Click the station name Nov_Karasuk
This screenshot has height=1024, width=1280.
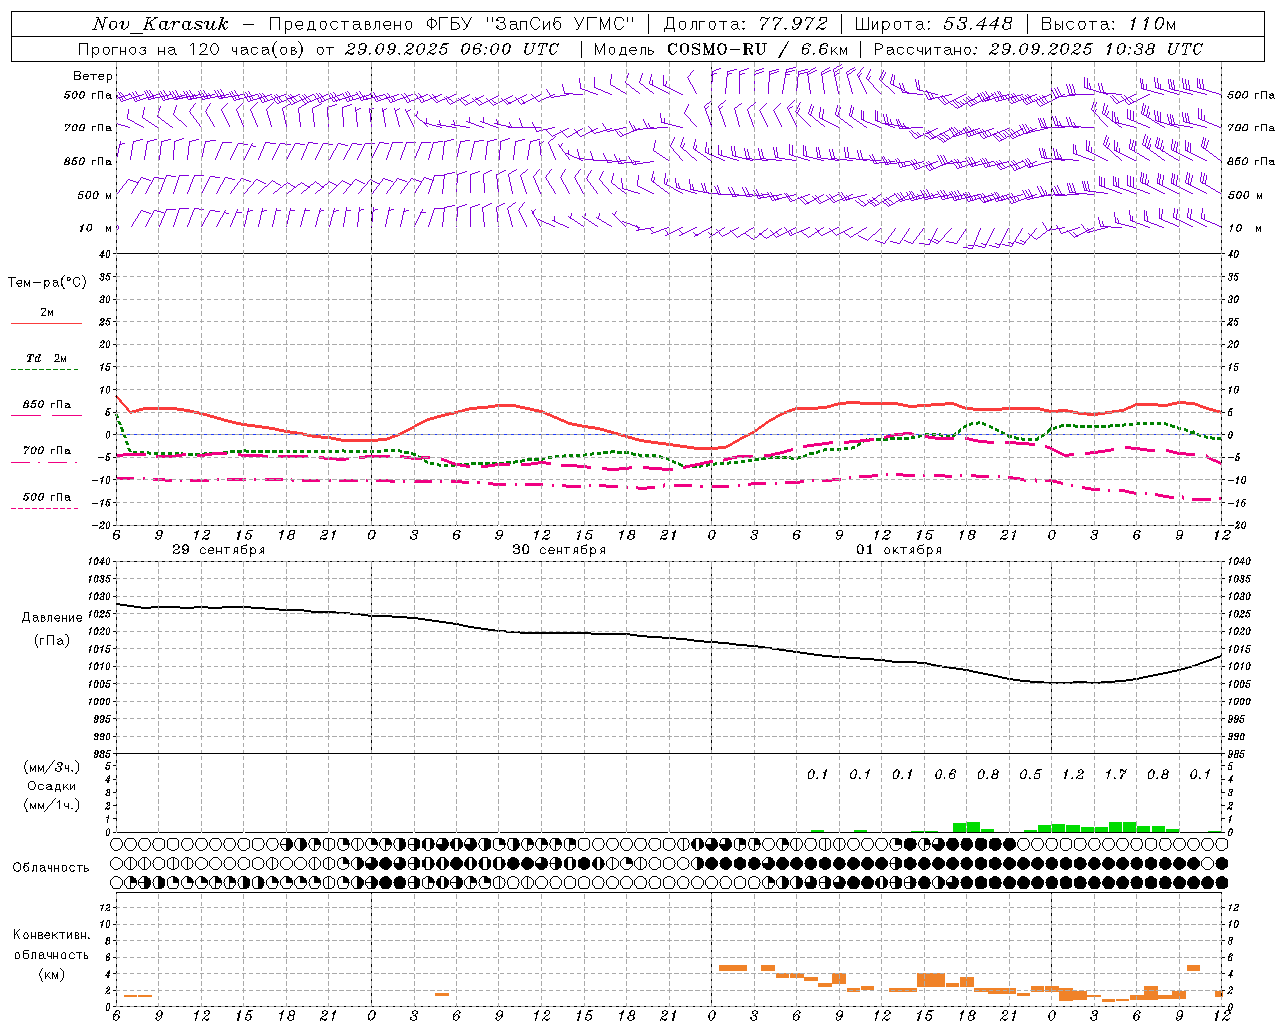pyautogui.click(x=160, y=24)
